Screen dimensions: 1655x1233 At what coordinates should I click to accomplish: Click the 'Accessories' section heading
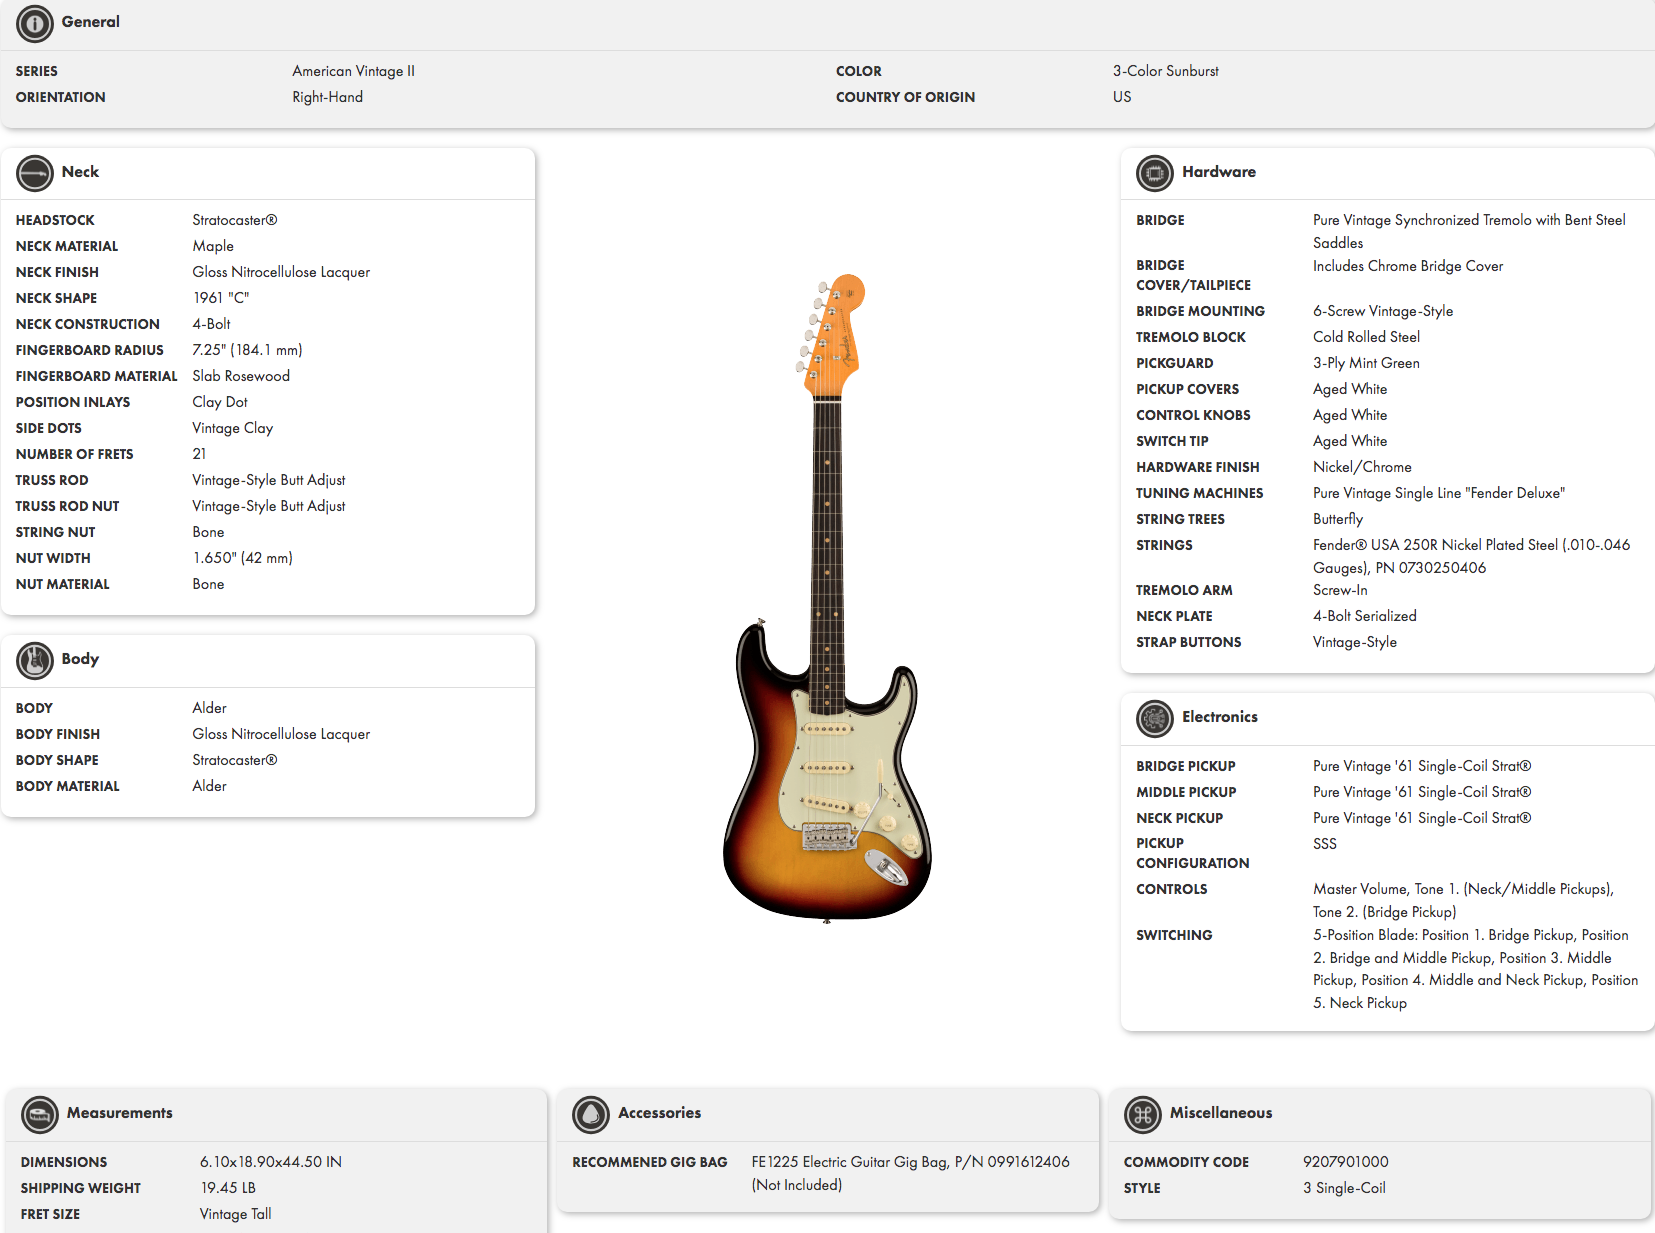(659, 1113)
